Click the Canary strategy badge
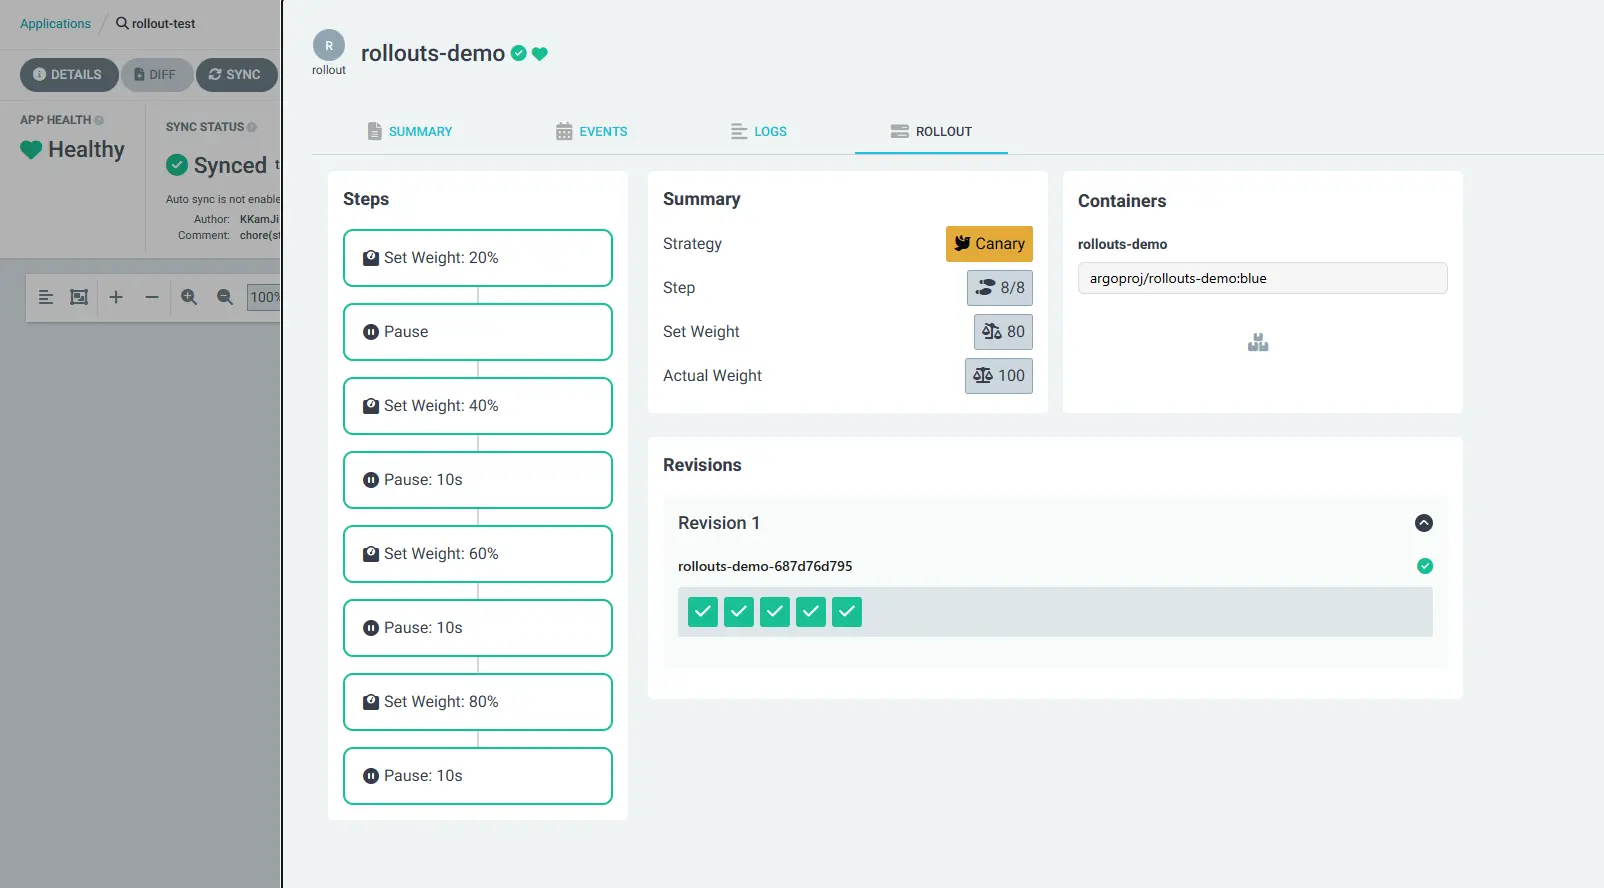 [989, 244]
